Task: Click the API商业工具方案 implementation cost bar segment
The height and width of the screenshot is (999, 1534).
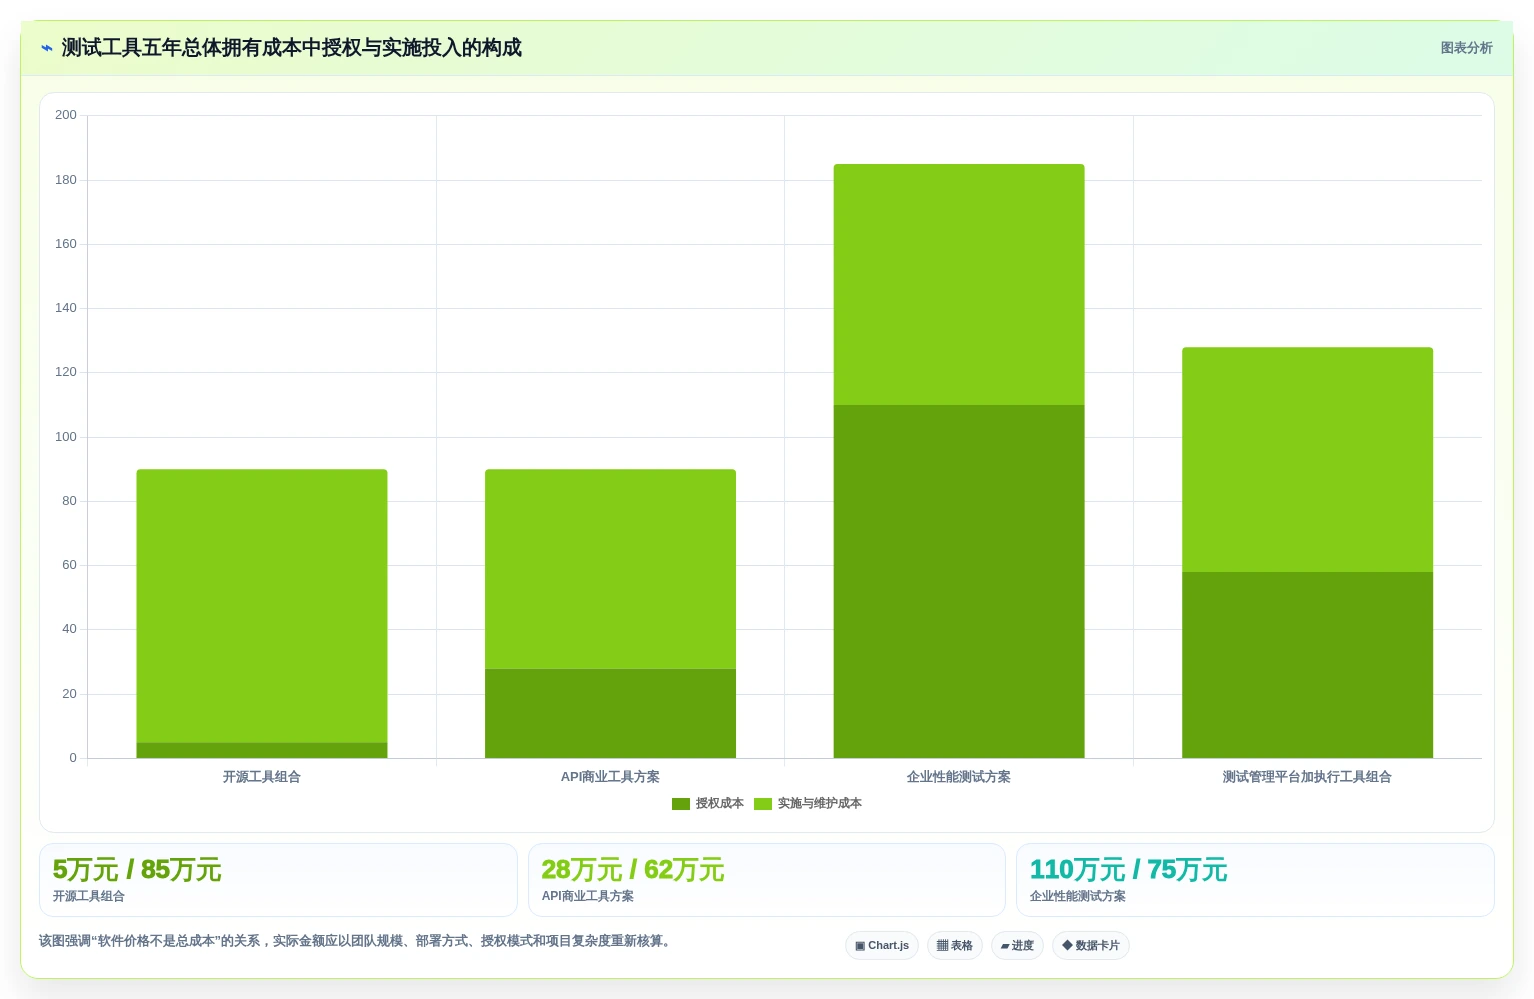Action: 610,569
